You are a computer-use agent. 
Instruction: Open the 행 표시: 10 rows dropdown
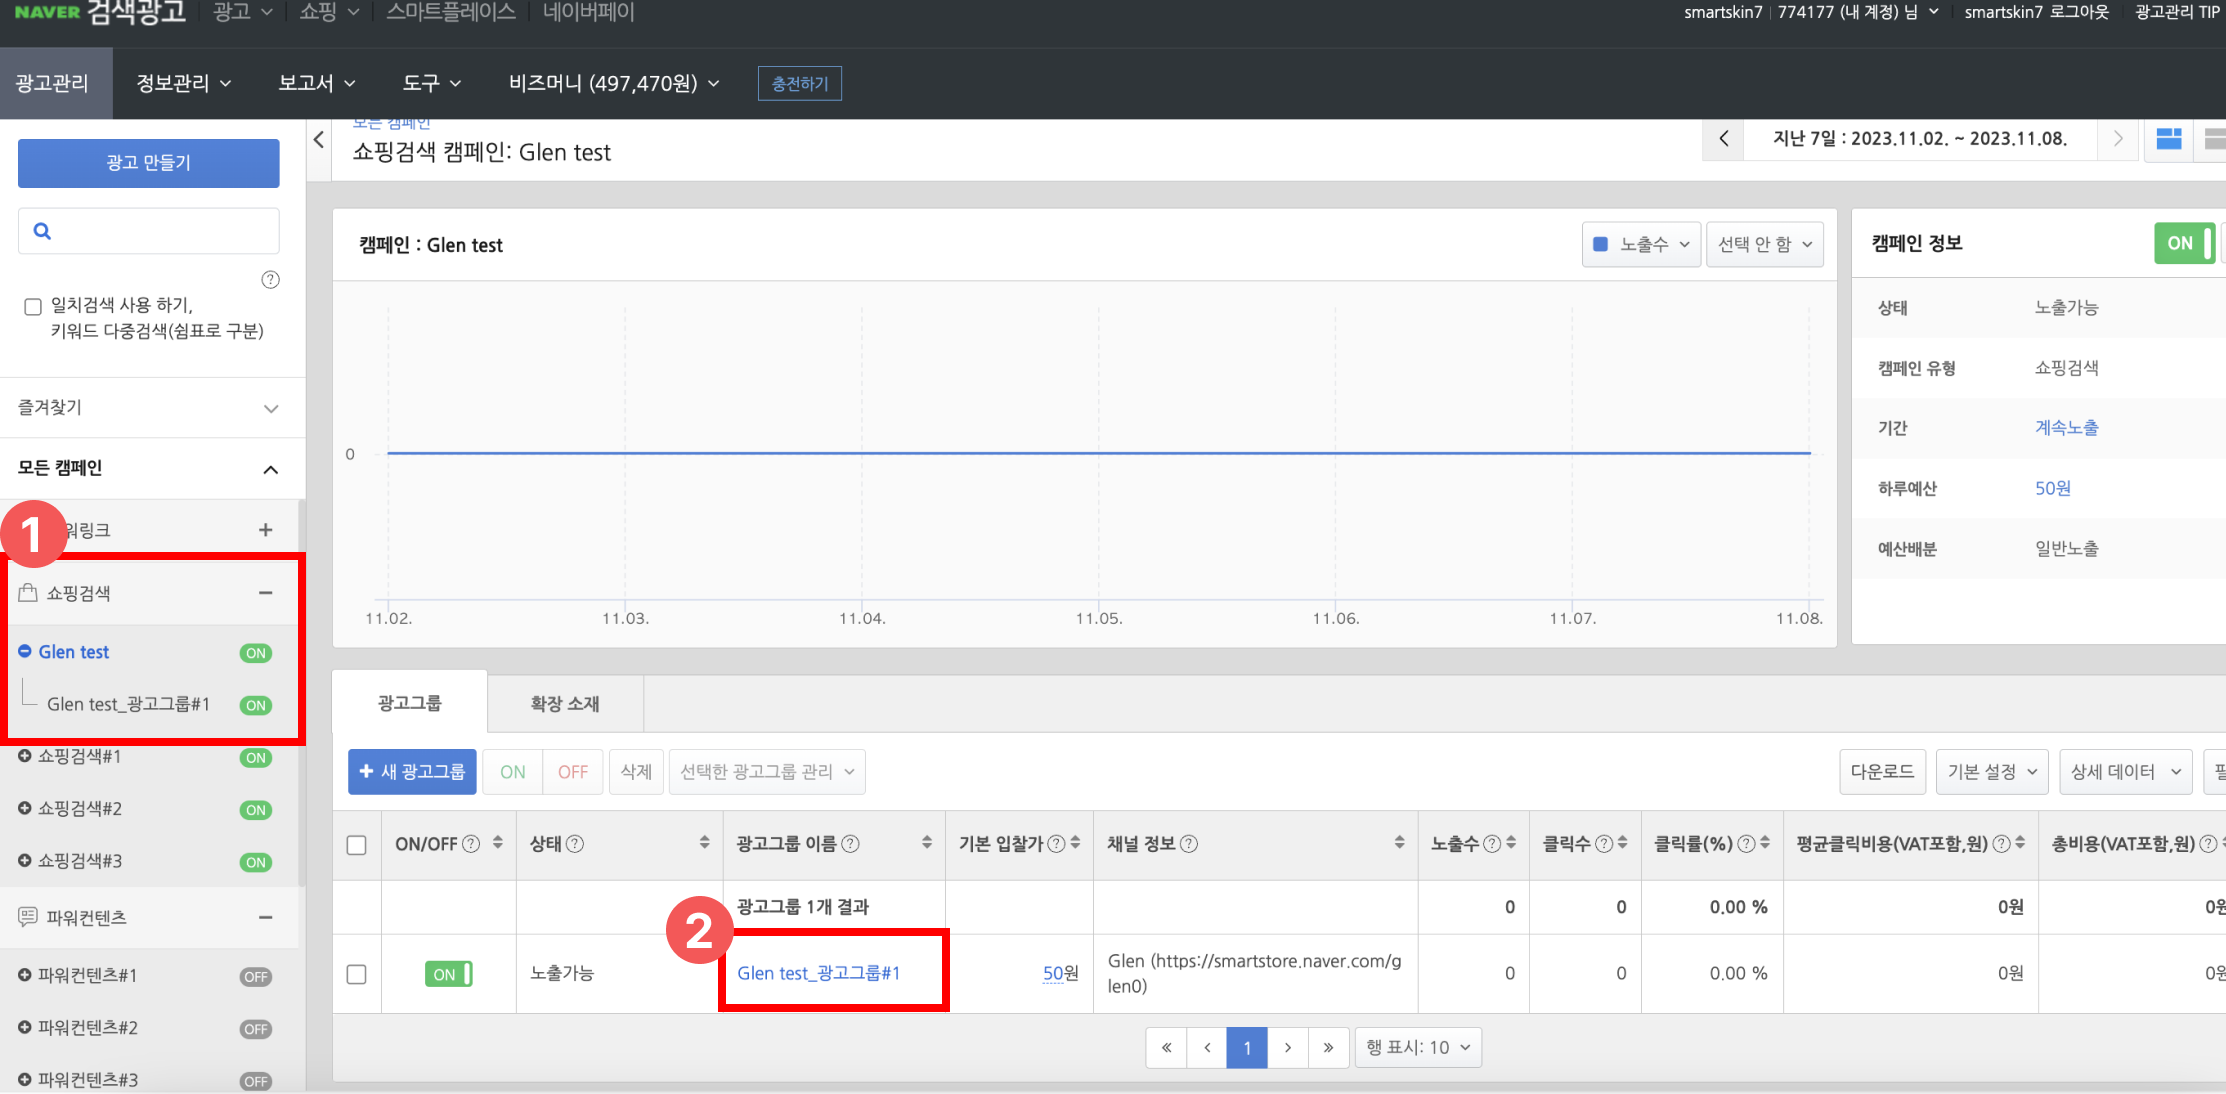pos(1417,1047)
